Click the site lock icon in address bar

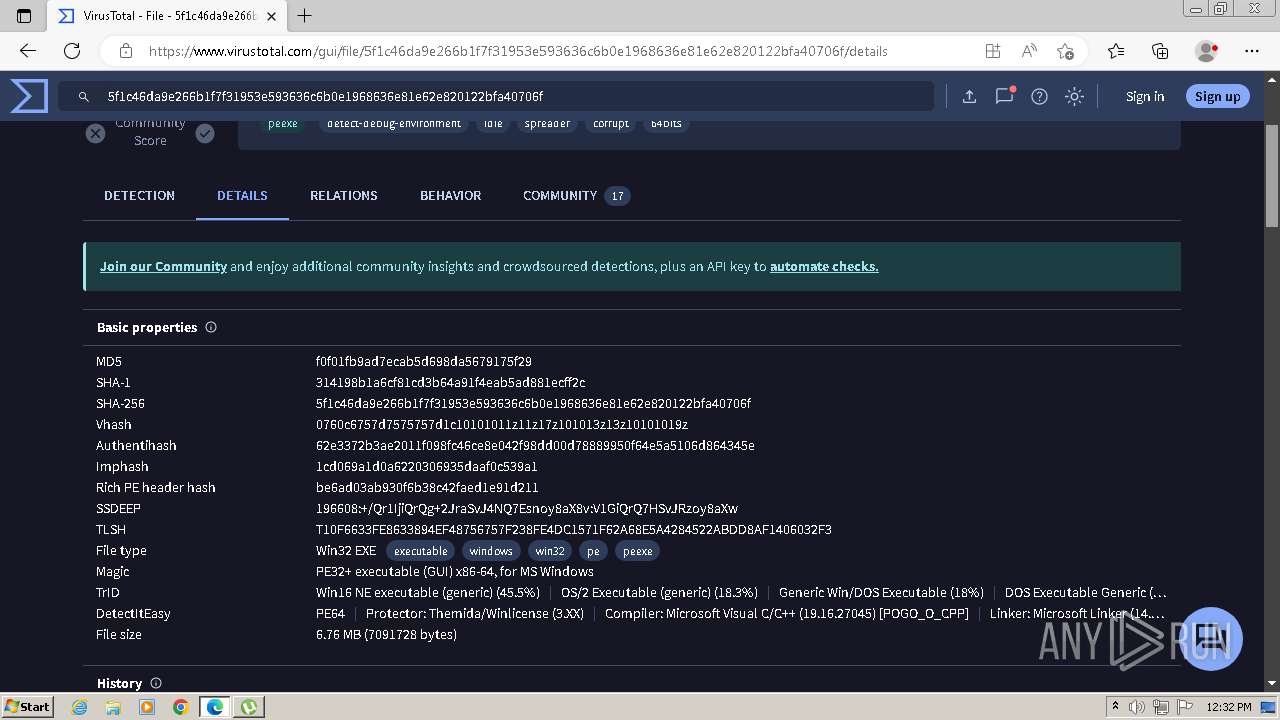coord(125,51)
